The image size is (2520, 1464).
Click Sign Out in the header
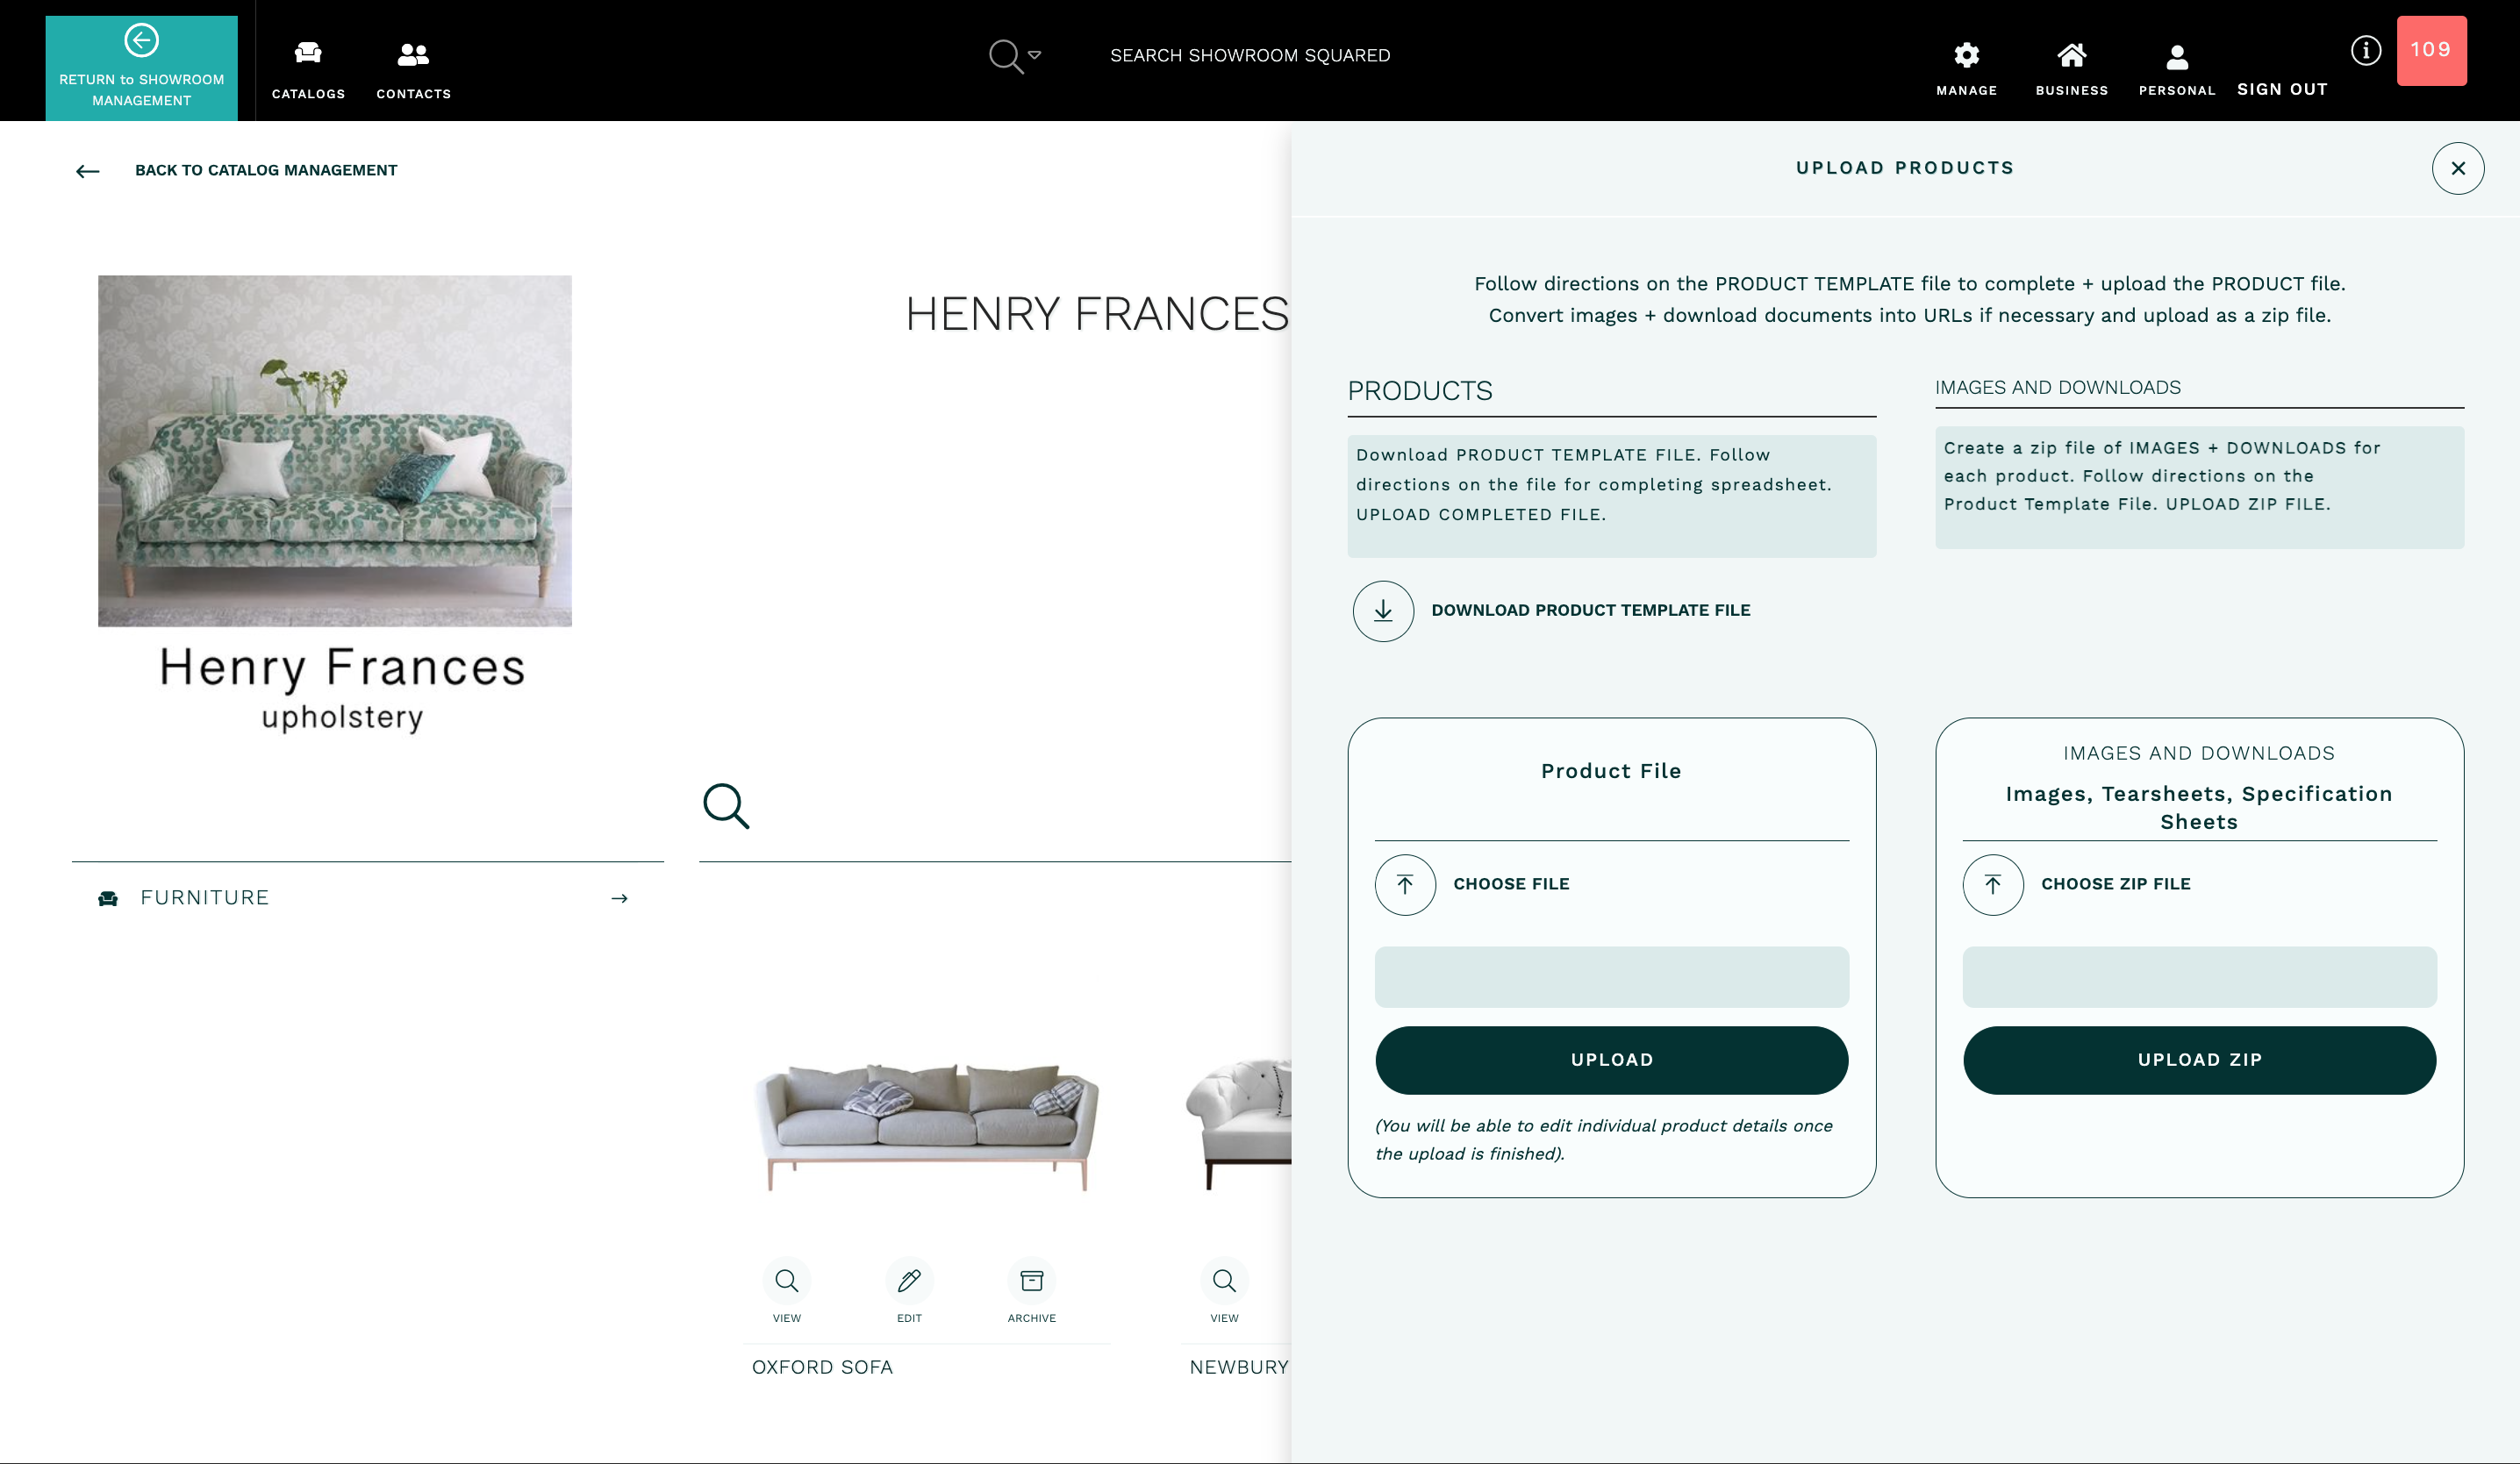point(2282,89)
